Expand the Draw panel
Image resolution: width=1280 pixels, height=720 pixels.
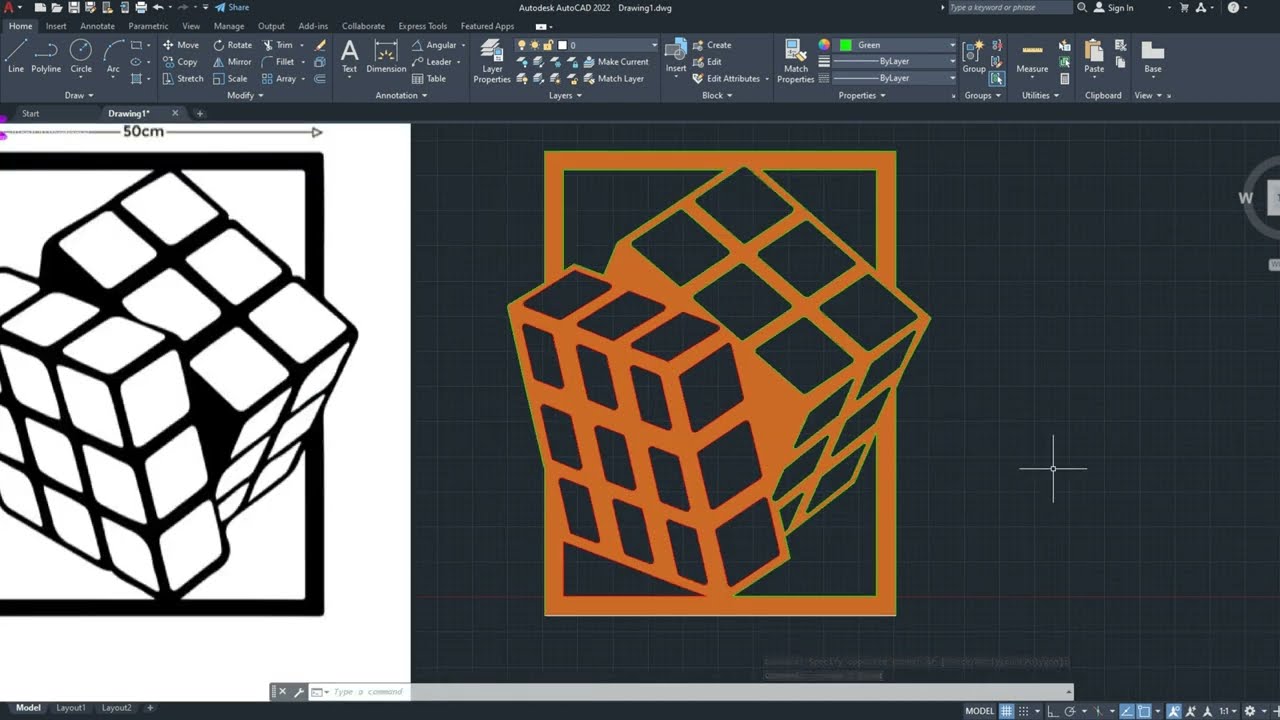click(x=79, y=95)
